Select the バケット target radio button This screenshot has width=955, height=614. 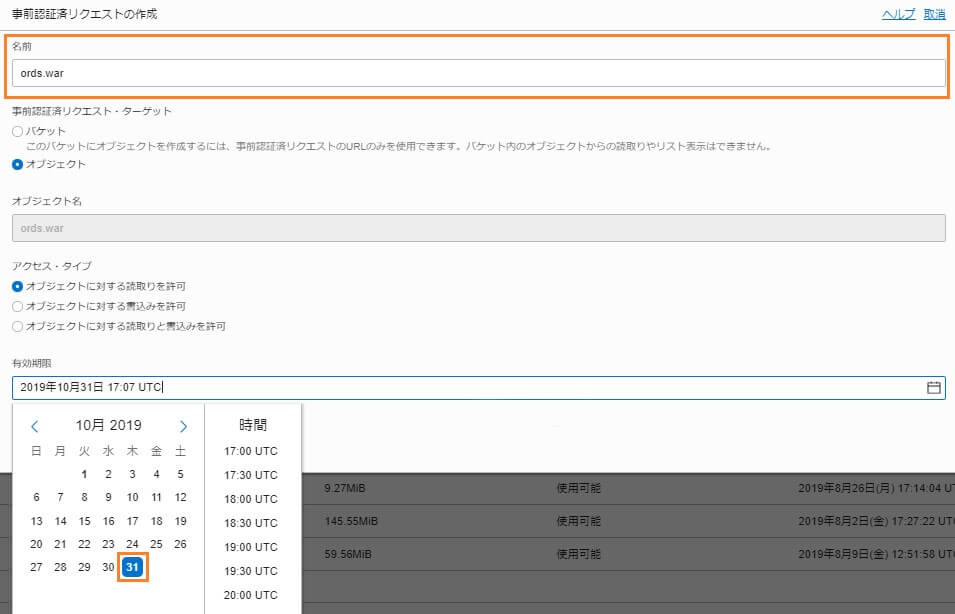coord(18,131)
